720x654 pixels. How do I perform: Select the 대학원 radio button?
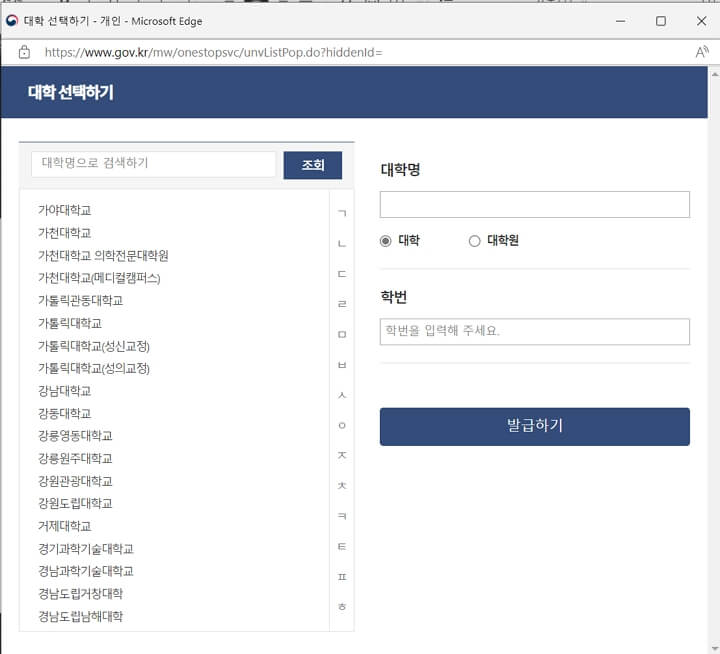click(x=474, y=241)
